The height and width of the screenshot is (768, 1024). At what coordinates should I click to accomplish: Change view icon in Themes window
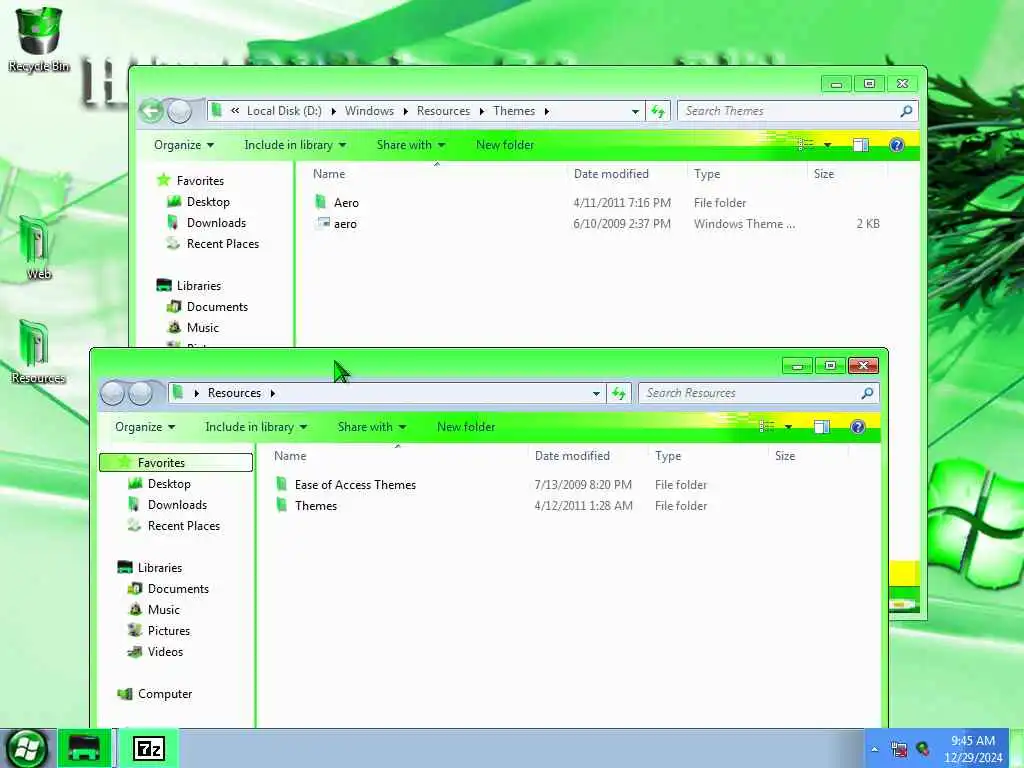coord(805,144)
